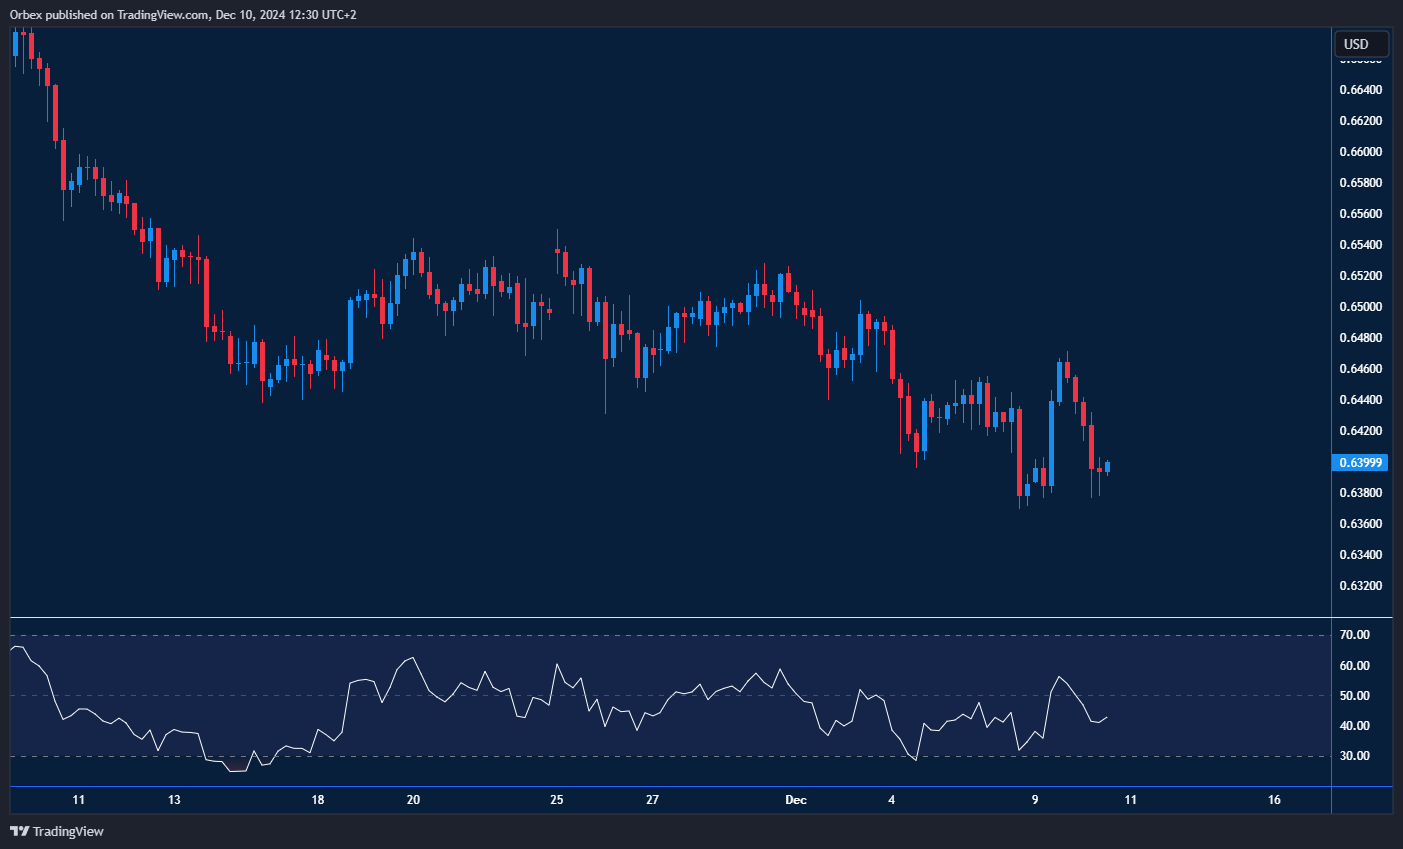
Task: Click the 0.64600 price scale level
Action: [1360, 369]
